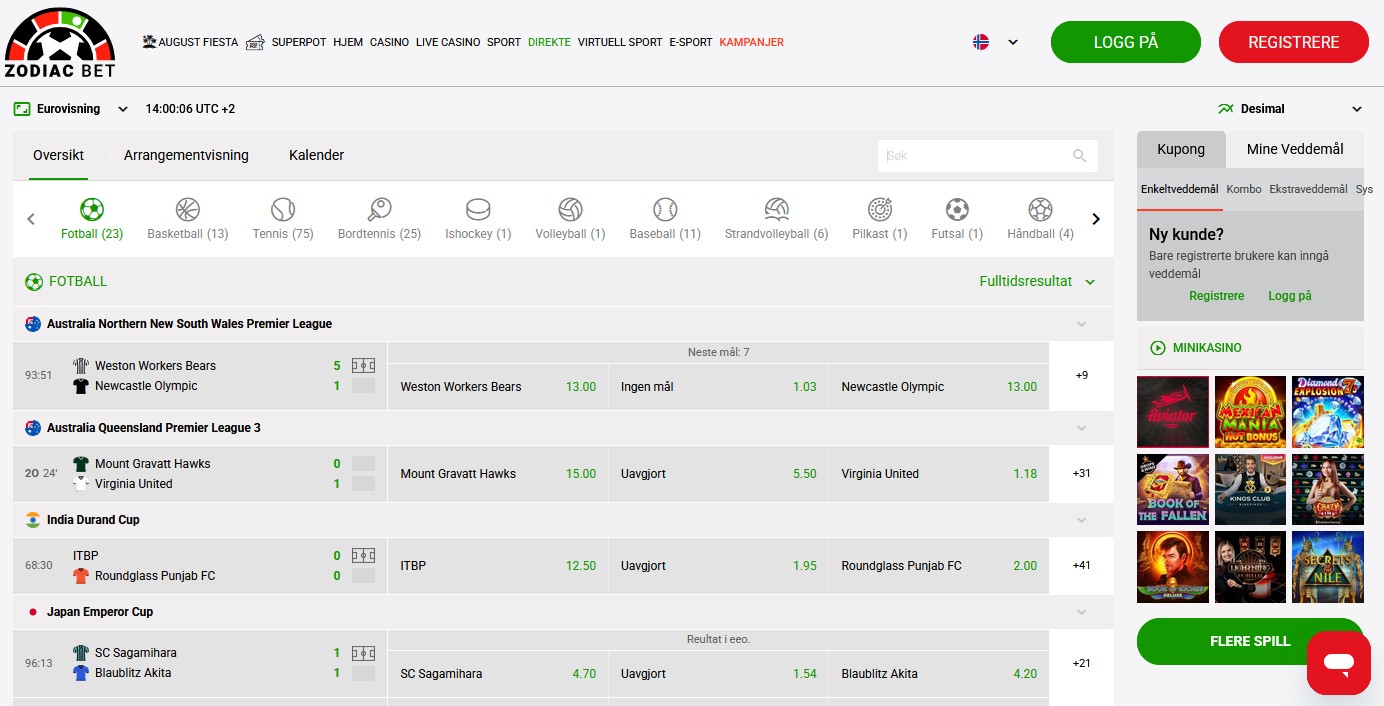Select the Basketball (13) sport icon
Image resolution: width=1384 pixels, height=706 pixels.
(187, 209)
